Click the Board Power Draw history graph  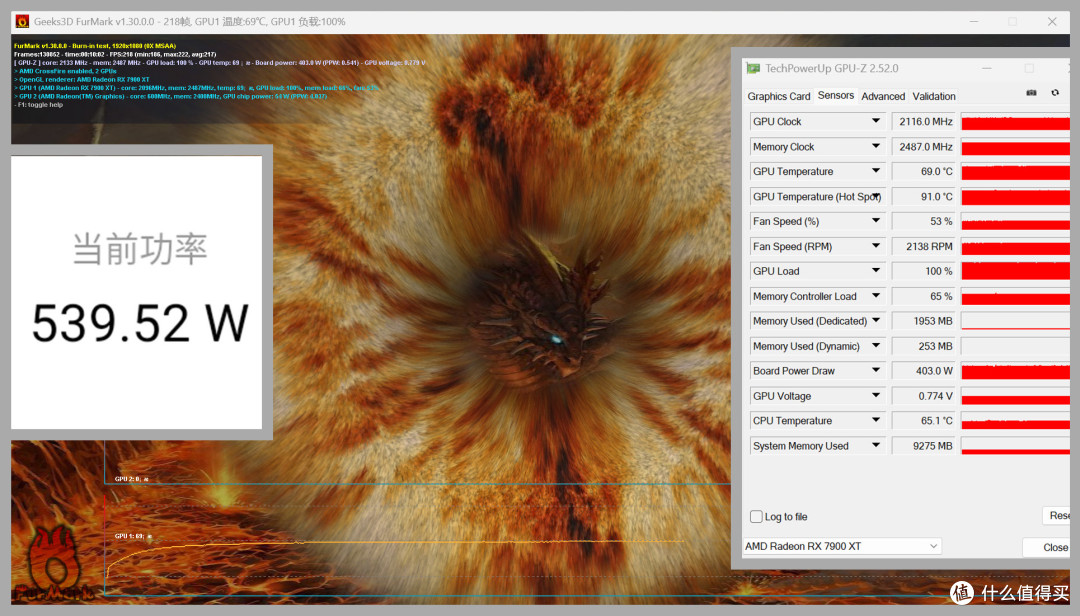[x=1015, y=371]
